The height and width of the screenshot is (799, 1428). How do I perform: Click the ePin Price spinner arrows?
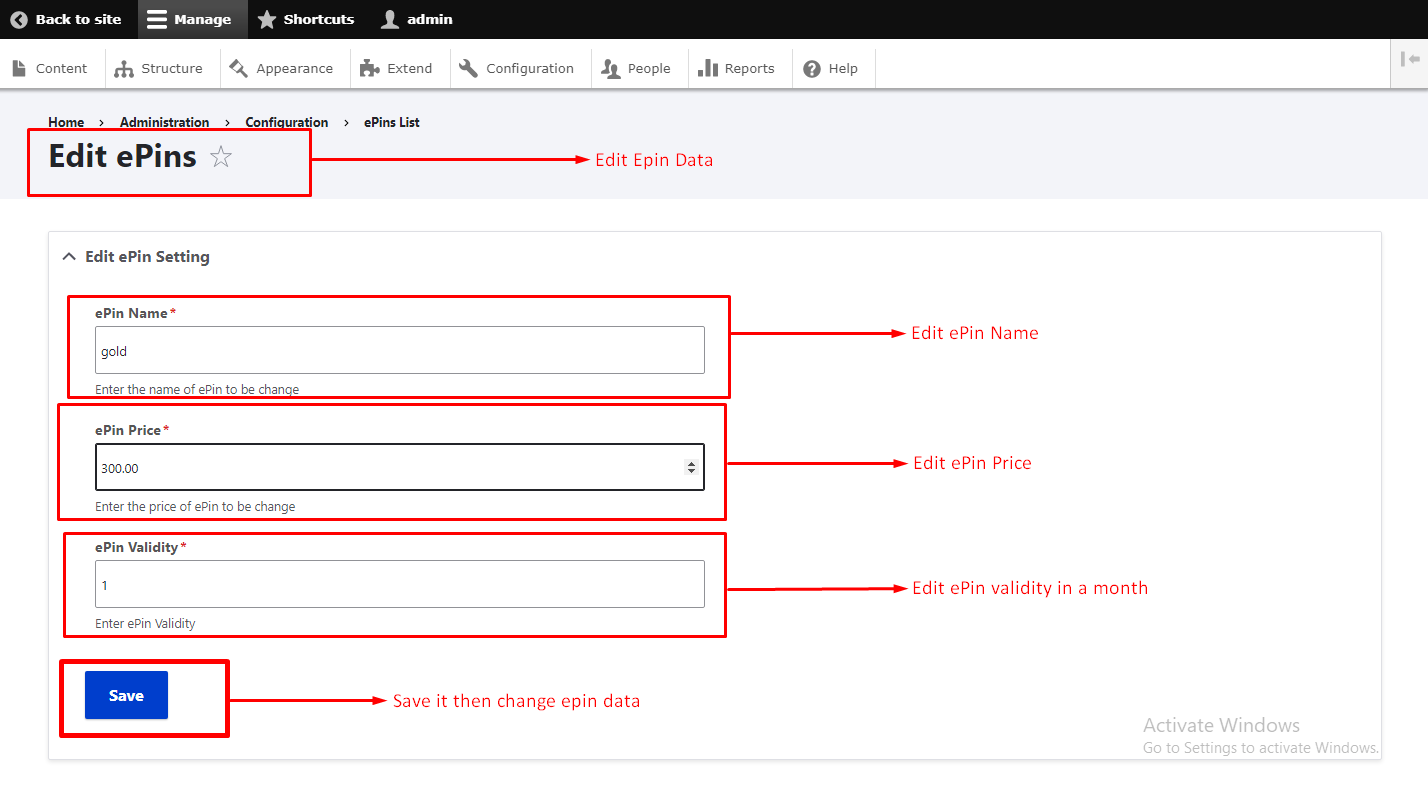click(x=691, y=467)
